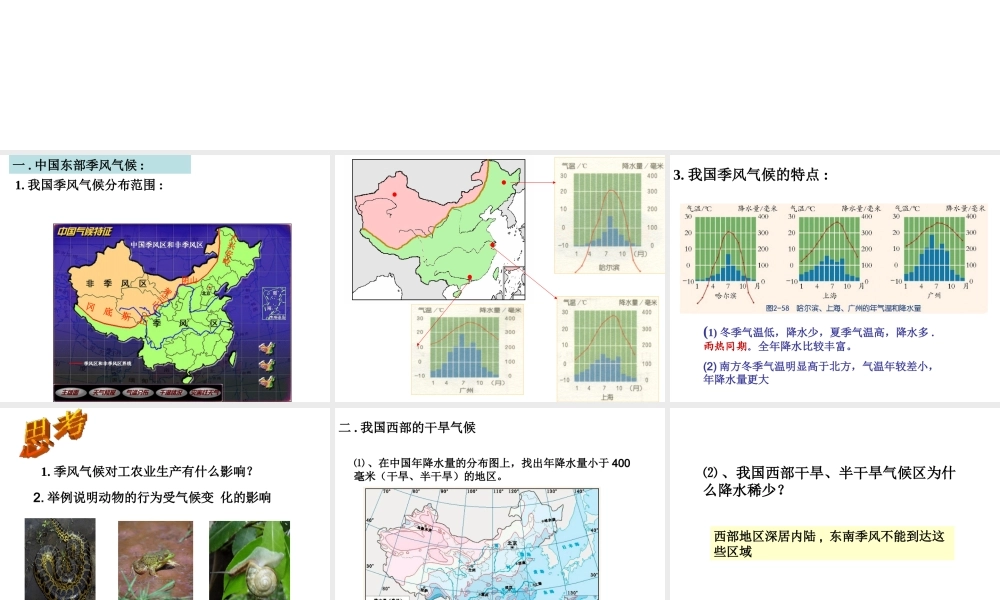The height and width of the screenshot is (600, 1000).
Task: Select the slide with the red-dotted China climate map
Action: 500,278
